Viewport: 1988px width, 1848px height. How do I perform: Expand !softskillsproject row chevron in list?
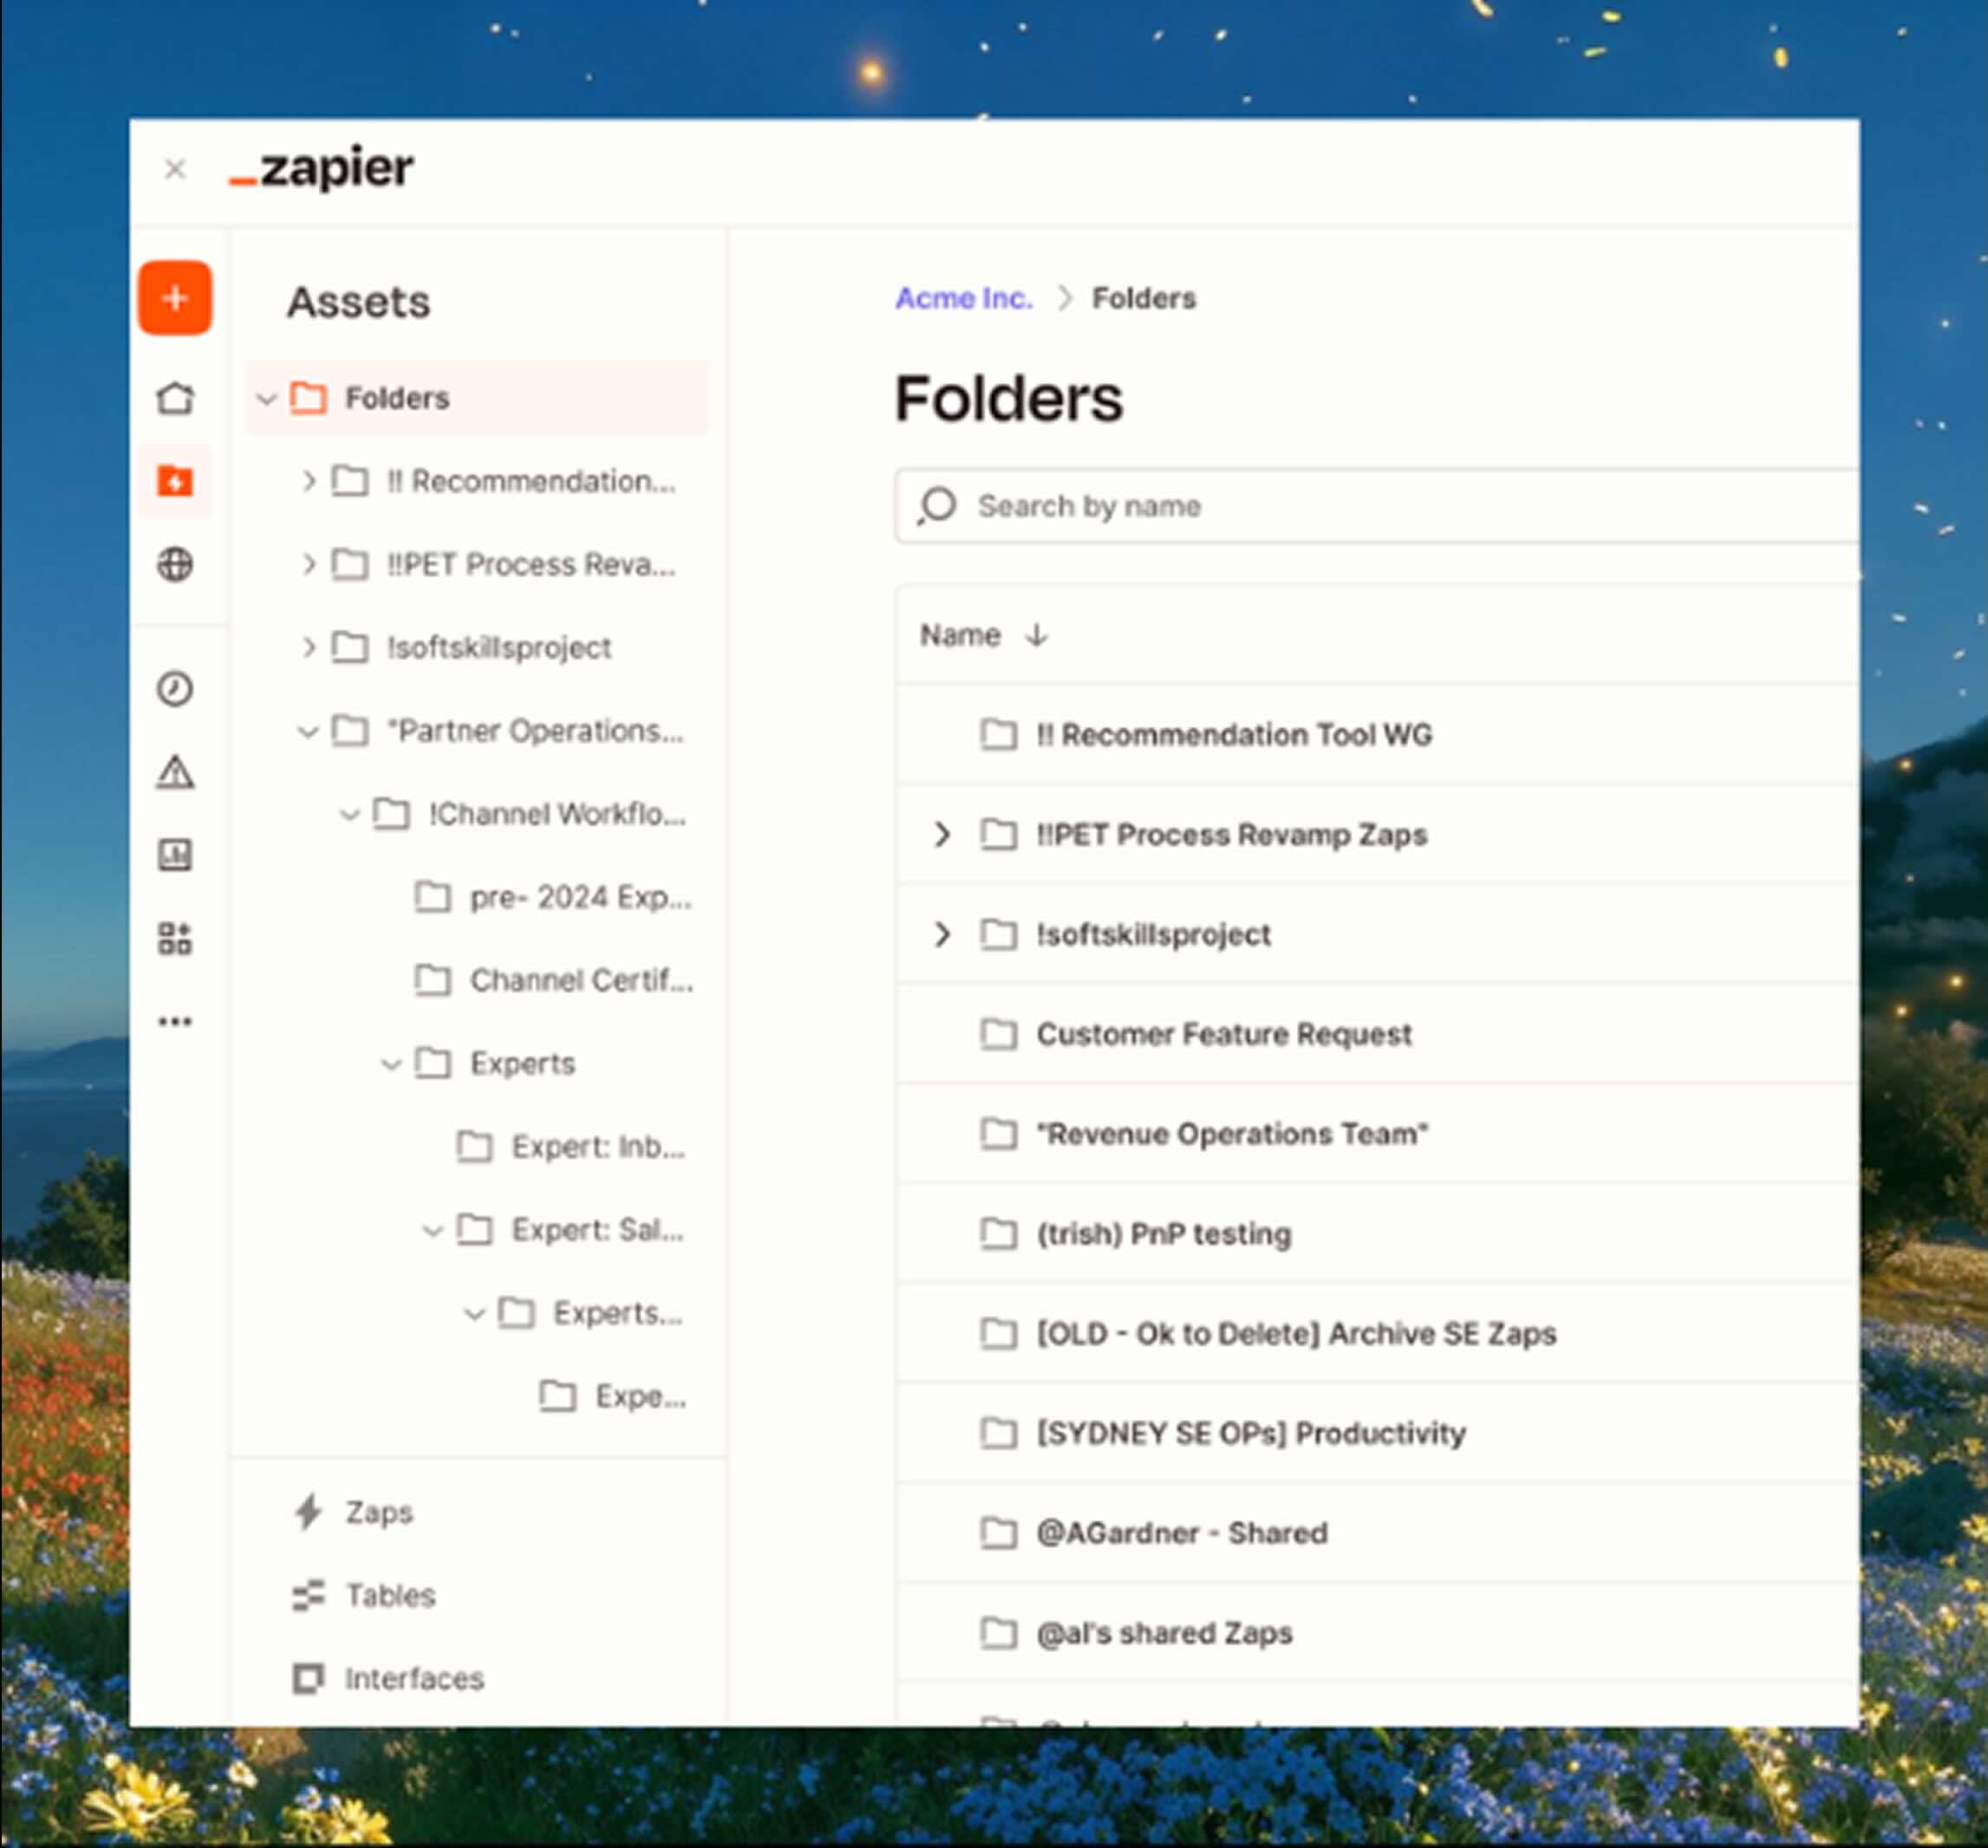(941, 934)
